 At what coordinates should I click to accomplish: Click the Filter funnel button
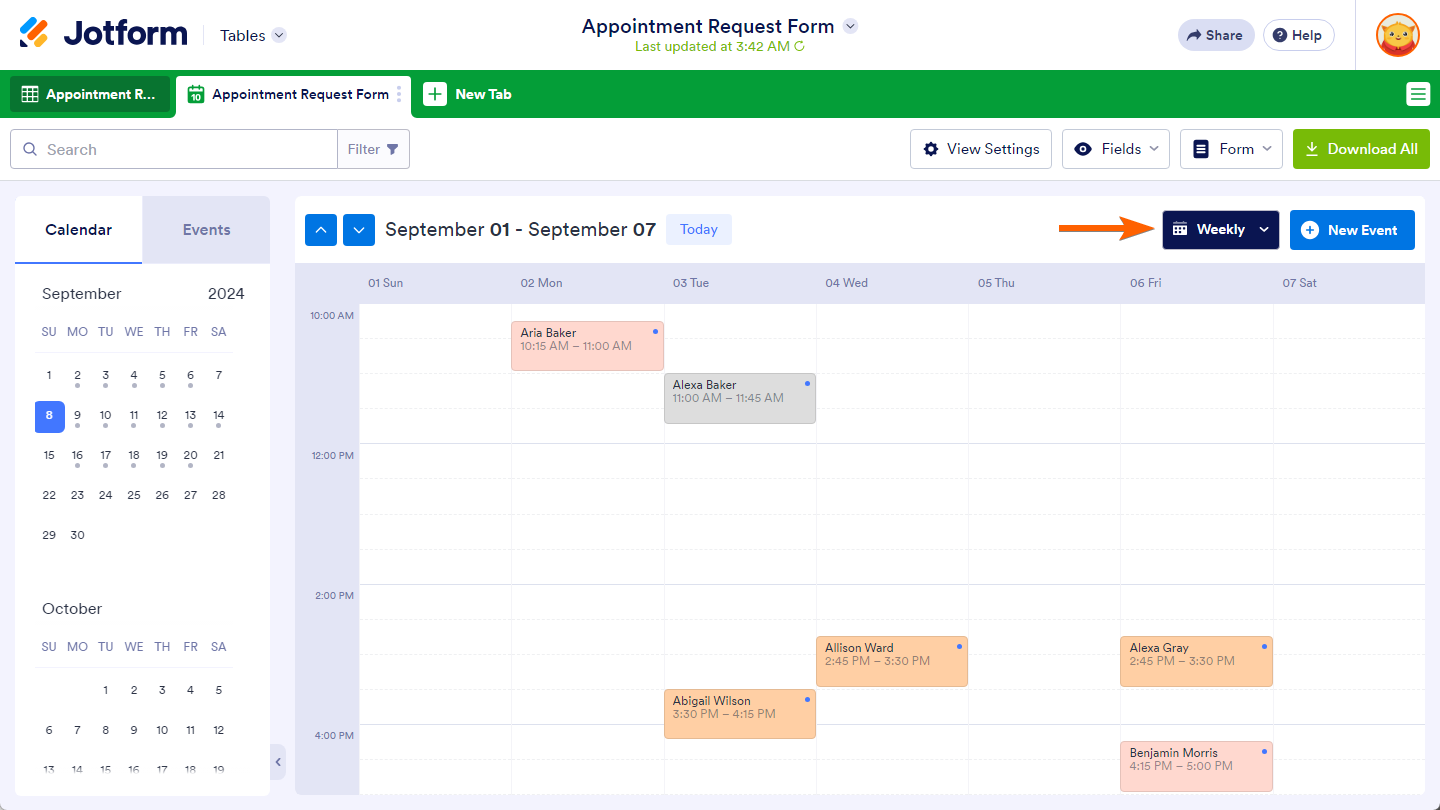point(373,149)
